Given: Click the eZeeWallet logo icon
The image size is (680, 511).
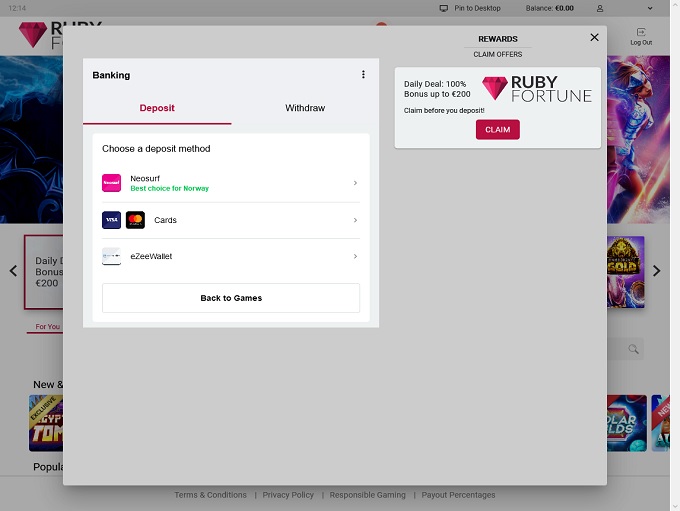Looking at the screenshot, I should [x=111, y=257].
